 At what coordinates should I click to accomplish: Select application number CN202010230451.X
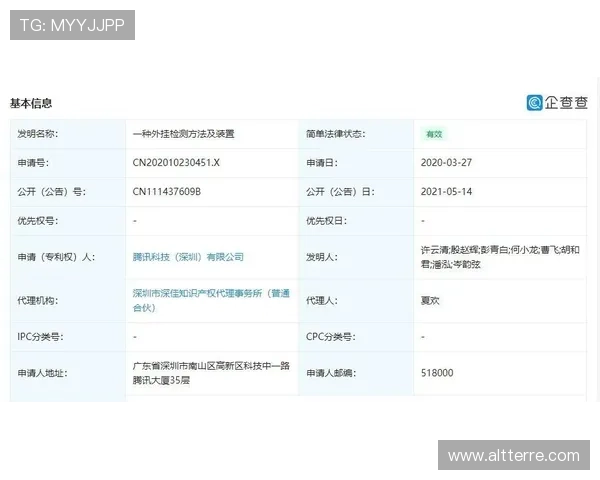[176, 162]
